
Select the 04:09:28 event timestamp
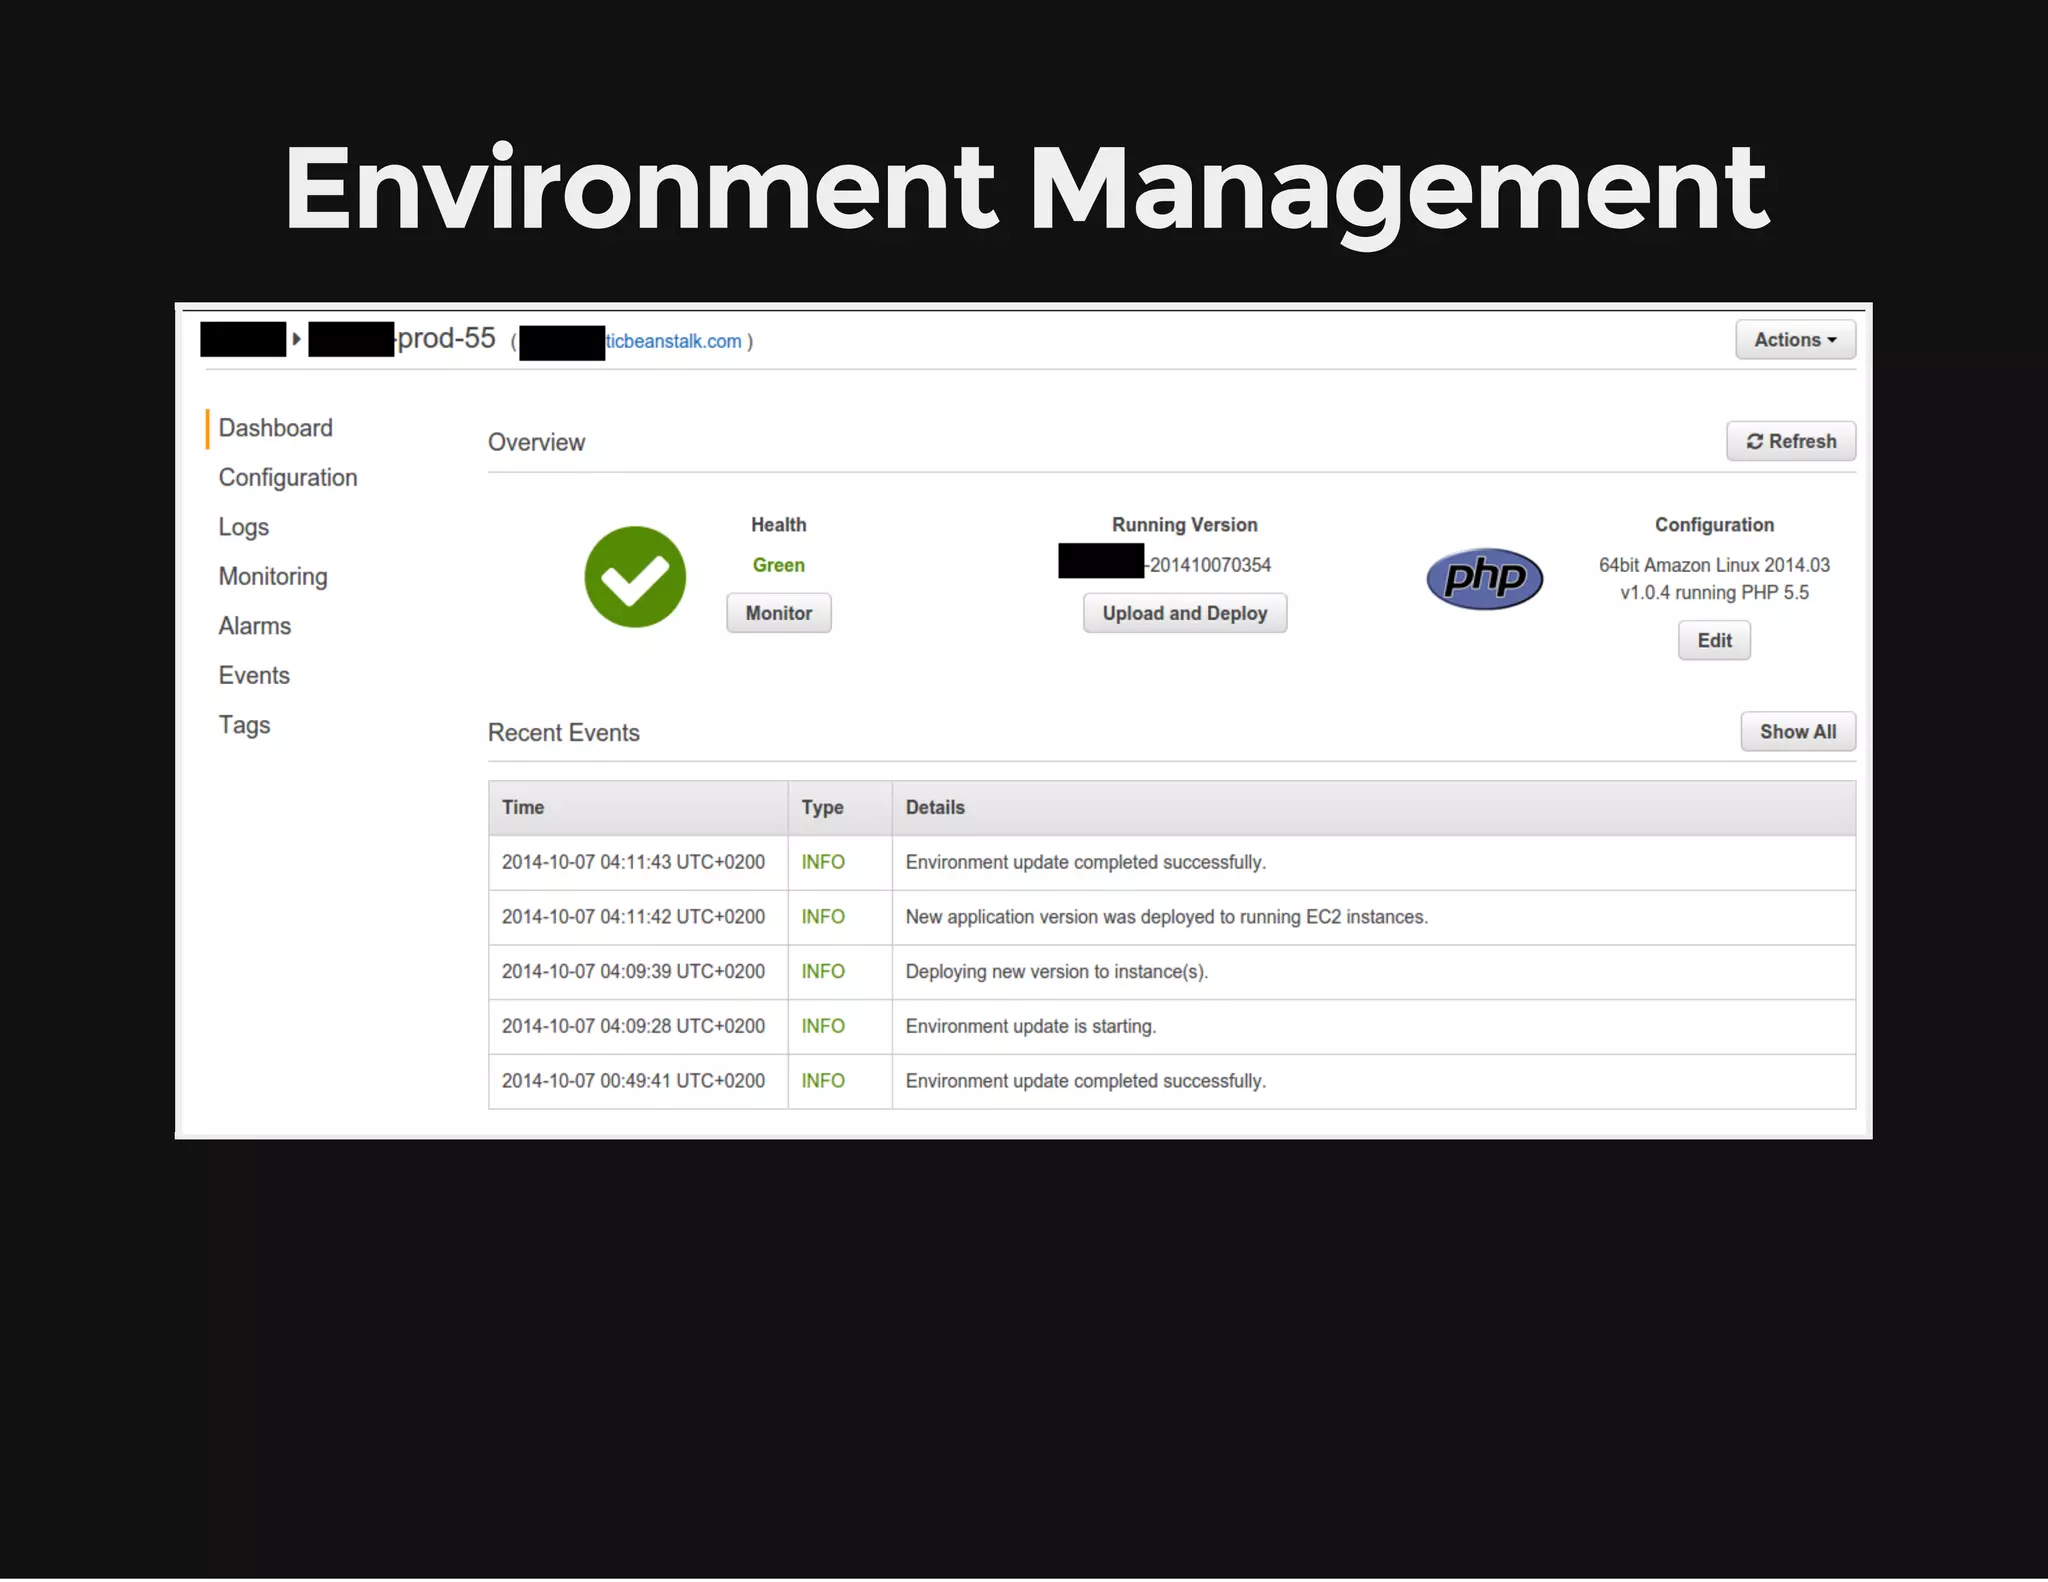click(633, 1026)
